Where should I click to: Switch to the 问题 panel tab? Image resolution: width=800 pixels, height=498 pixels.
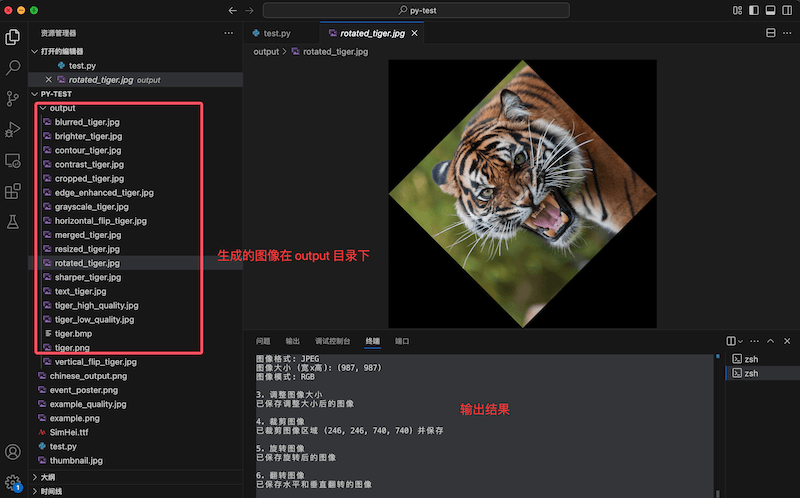coord(263,341)
